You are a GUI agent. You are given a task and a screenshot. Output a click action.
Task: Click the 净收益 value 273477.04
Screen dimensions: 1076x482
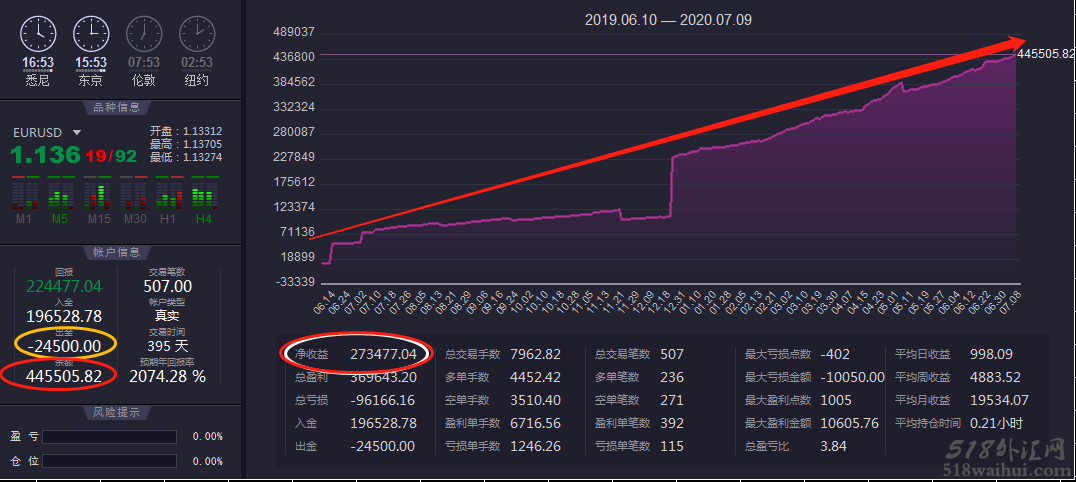click(383, 354)
